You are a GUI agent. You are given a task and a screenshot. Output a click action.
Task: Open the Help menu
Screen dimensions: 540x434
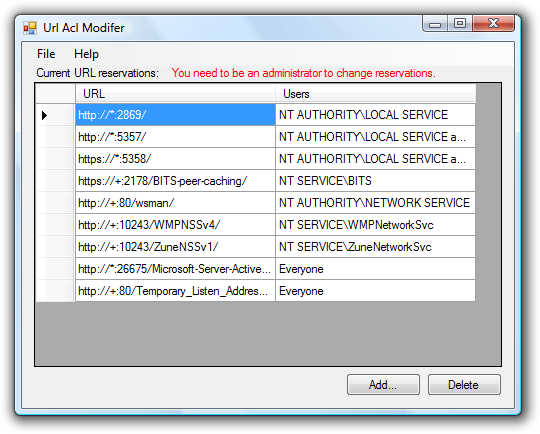pyautogui.click(x=86, y=54)
